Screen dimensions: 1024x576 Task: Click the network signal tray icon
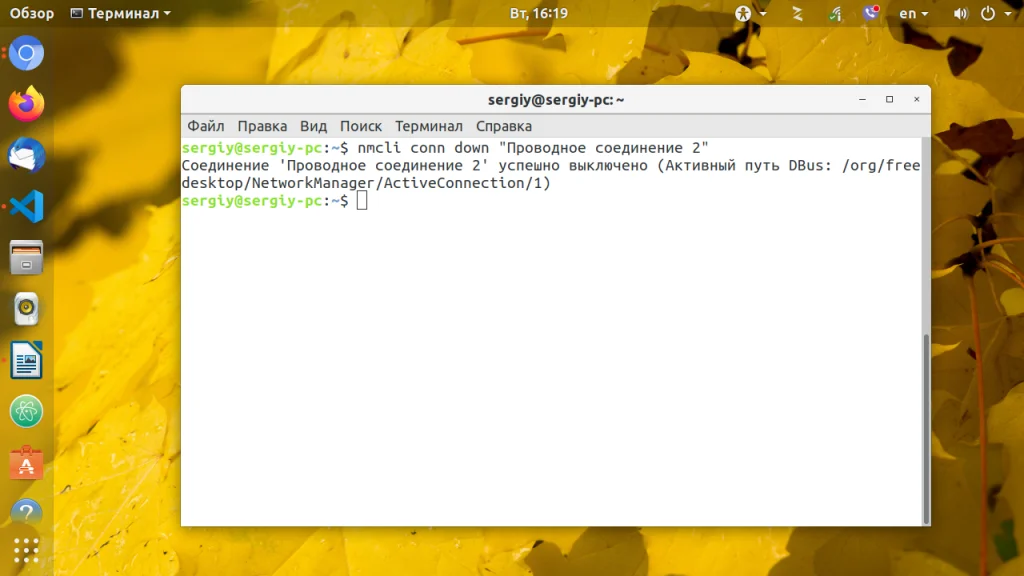coord(835,13)
